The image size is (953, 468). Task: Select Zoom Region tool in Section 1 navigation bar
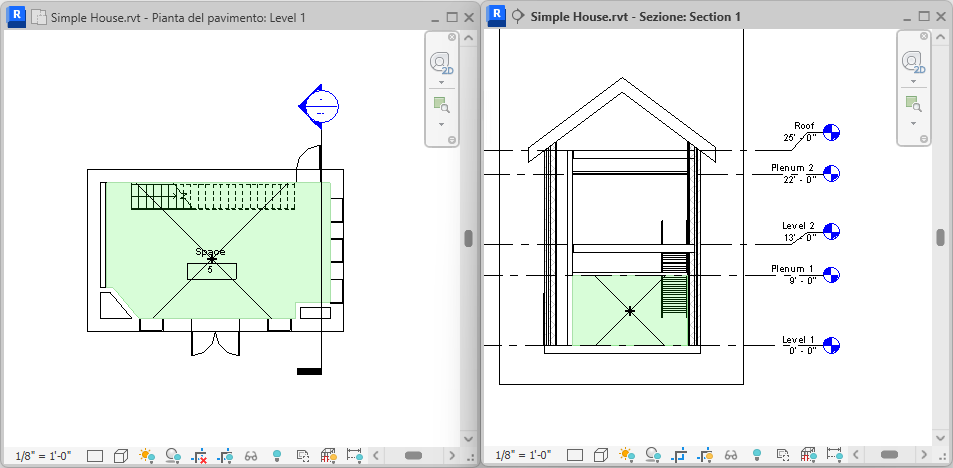click(x=913, y=104)
